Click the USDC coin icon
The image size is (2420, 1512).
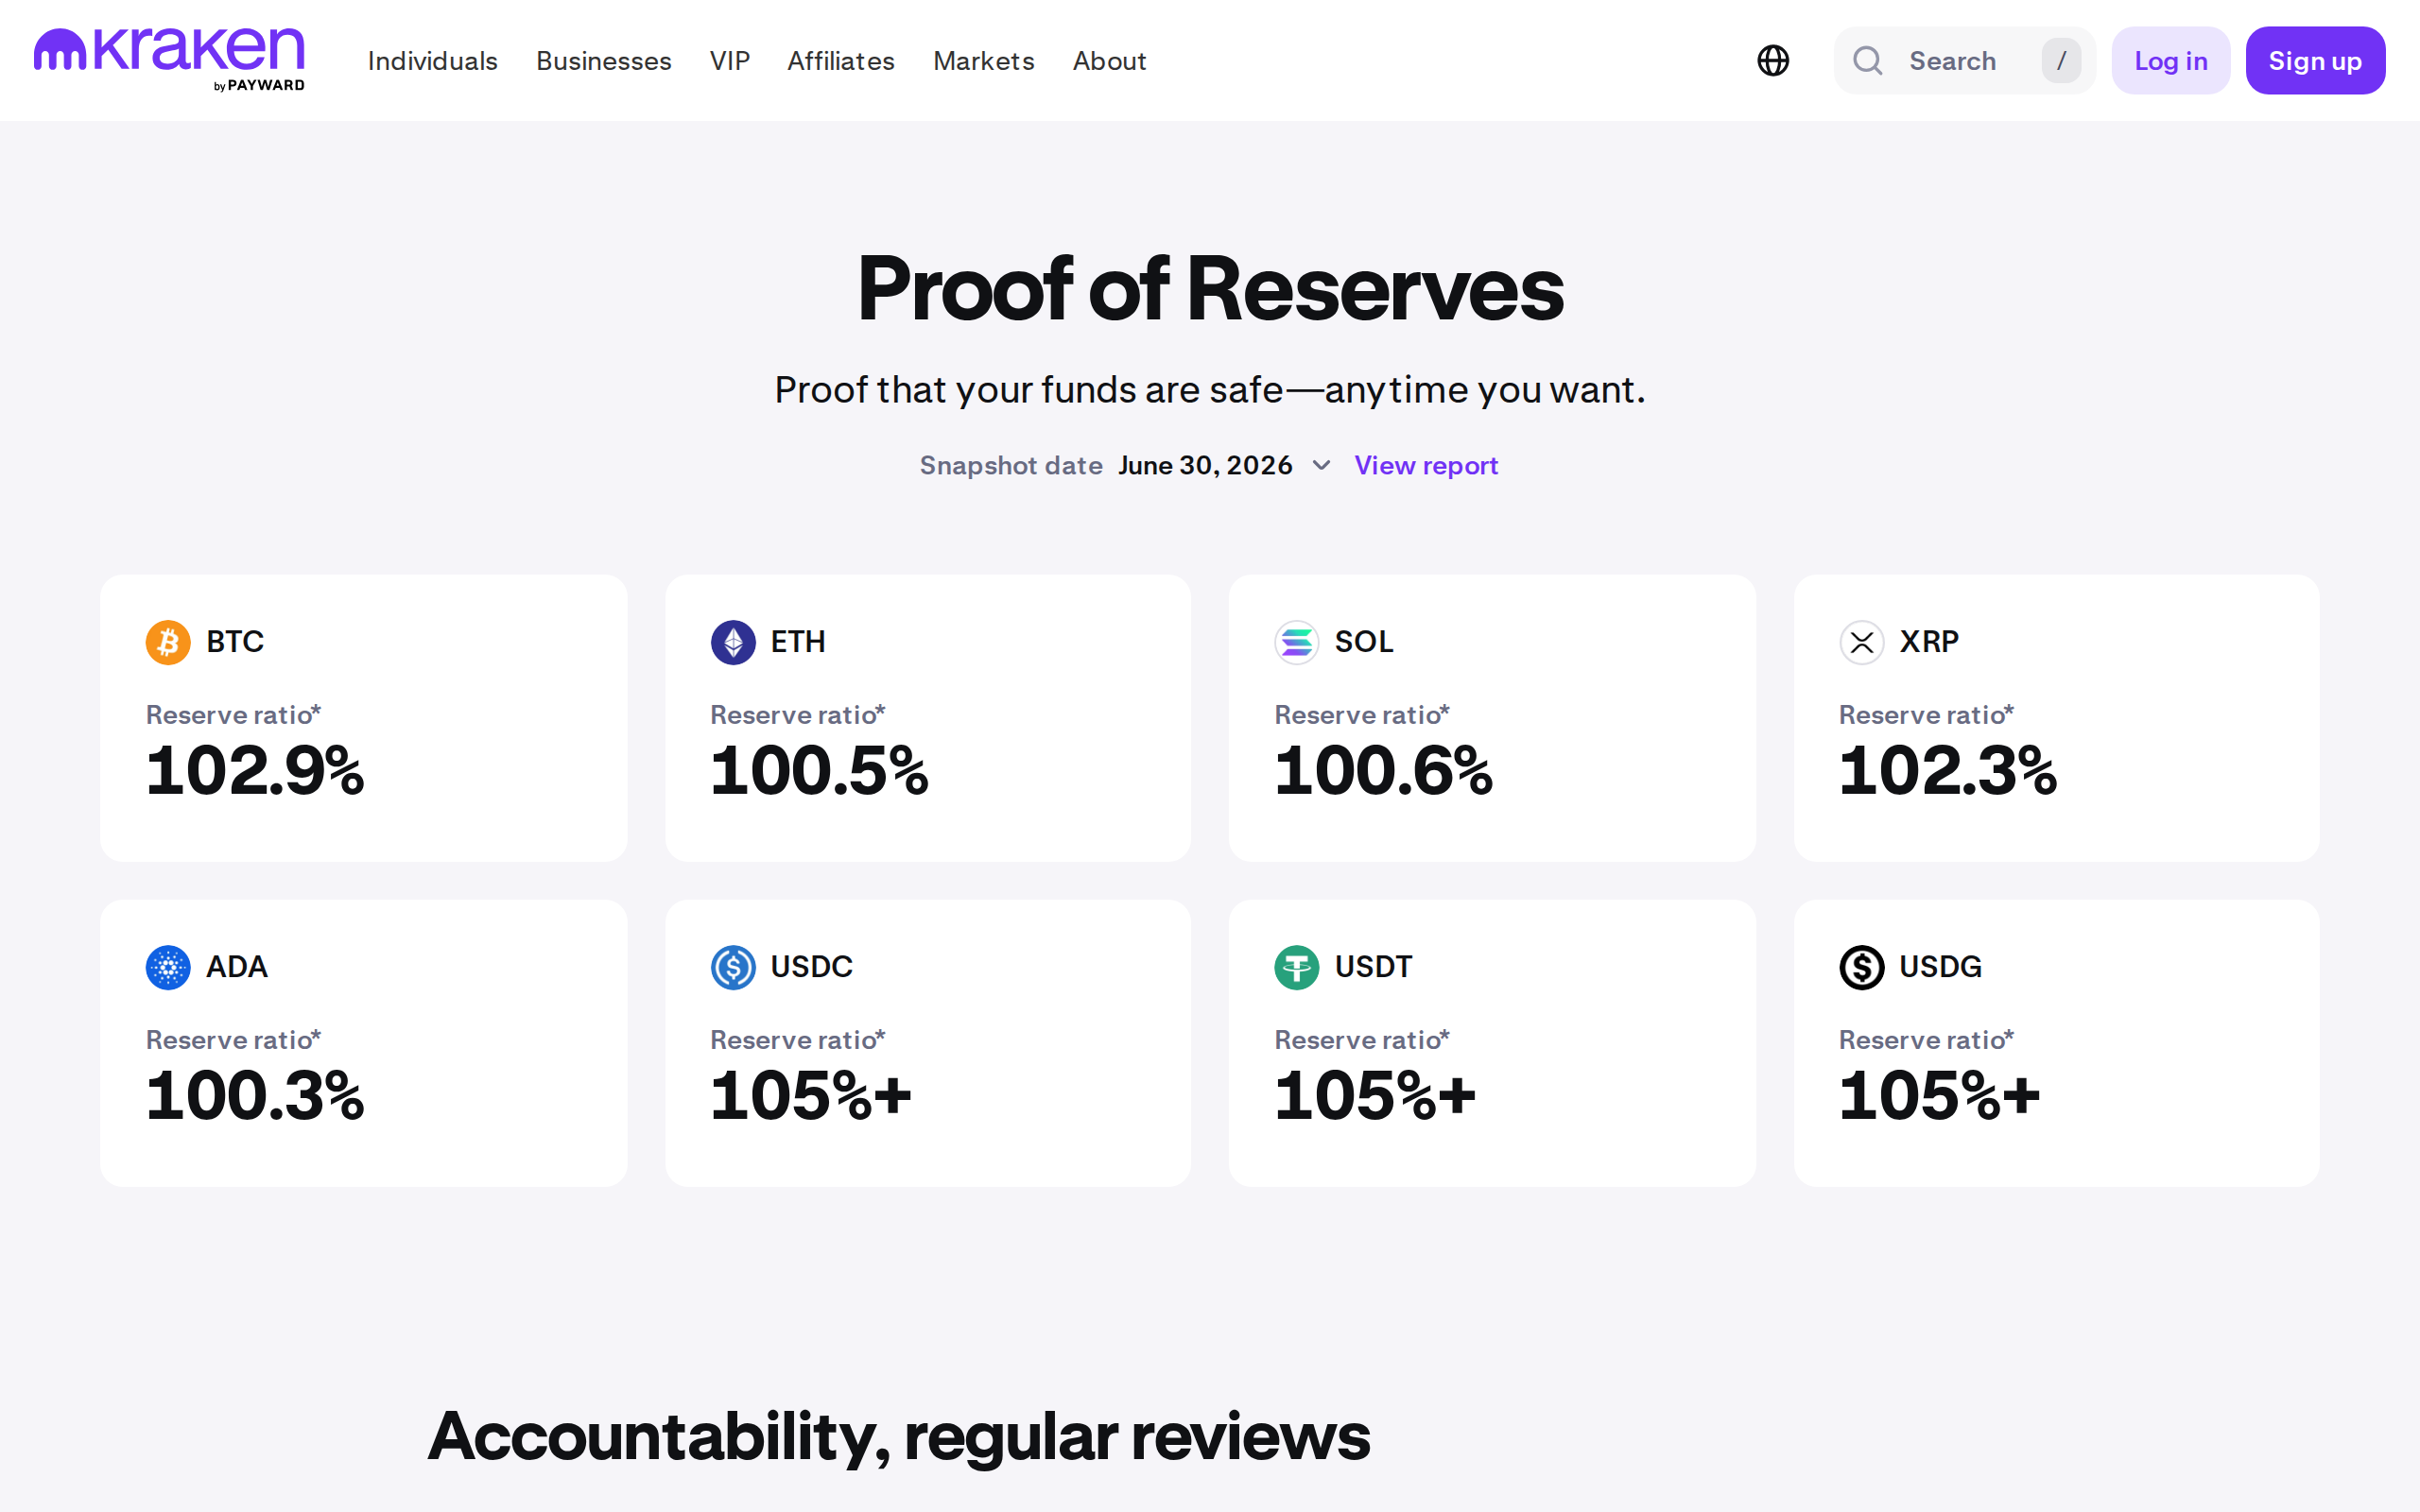point(733,967)
